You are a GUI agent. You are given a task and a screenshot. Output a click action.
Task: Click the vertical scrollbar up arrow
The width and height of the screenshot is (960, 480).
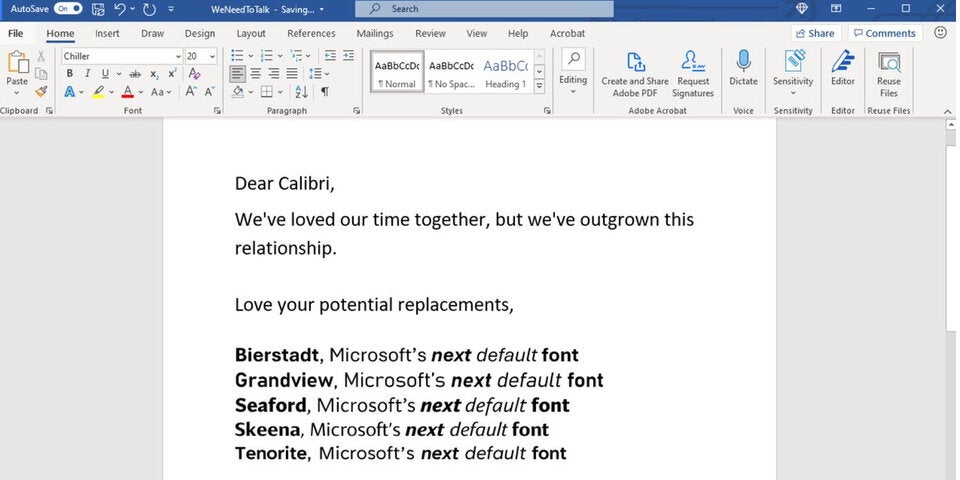click(x=951, y=124)
